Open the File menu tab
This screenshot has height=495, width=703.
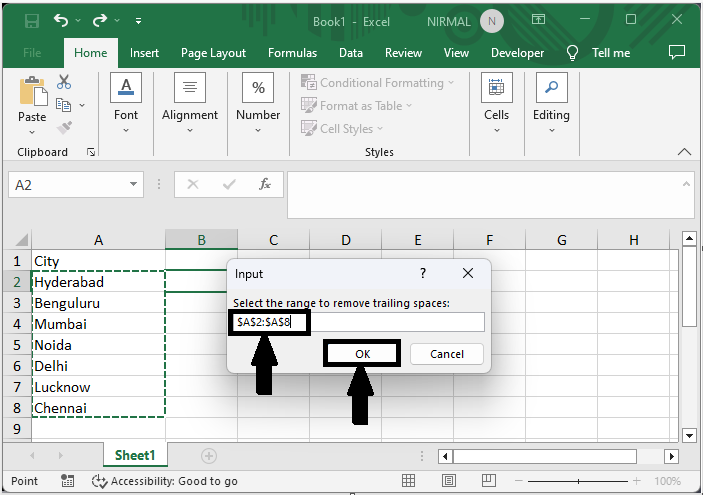[x=32, y=53]
